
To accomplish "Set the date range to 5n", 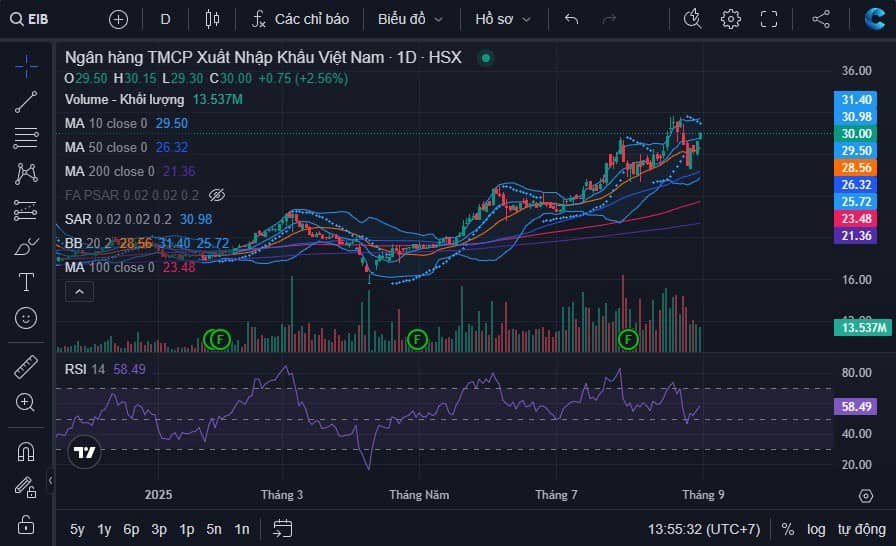I will (214, 529).
